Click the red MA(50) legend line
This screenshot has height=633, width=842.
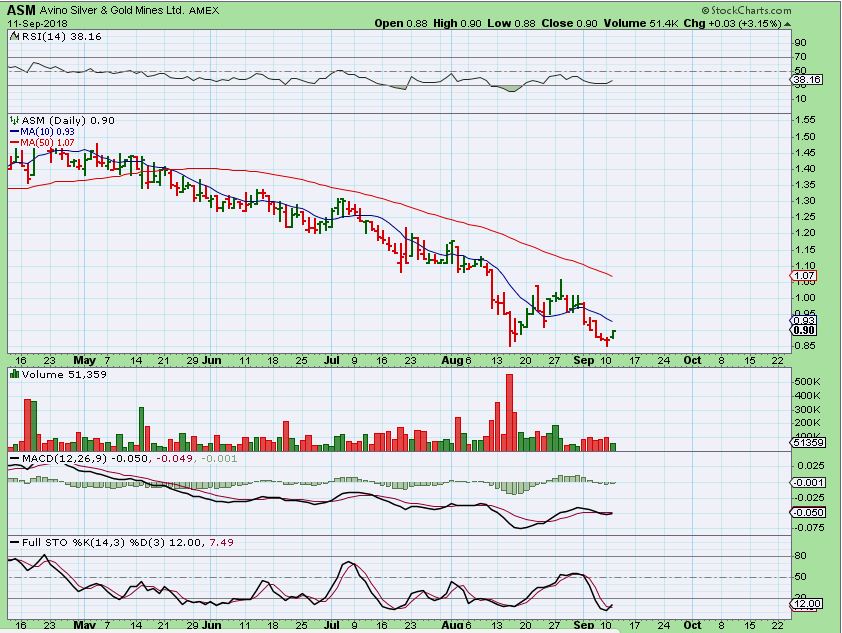click(13, 143)
